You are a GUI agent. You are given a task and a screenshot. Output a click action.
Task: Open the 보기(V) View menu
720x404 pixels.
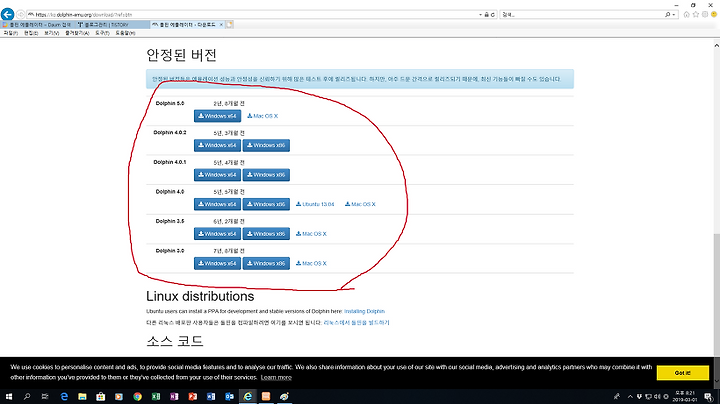pos(51,33)
